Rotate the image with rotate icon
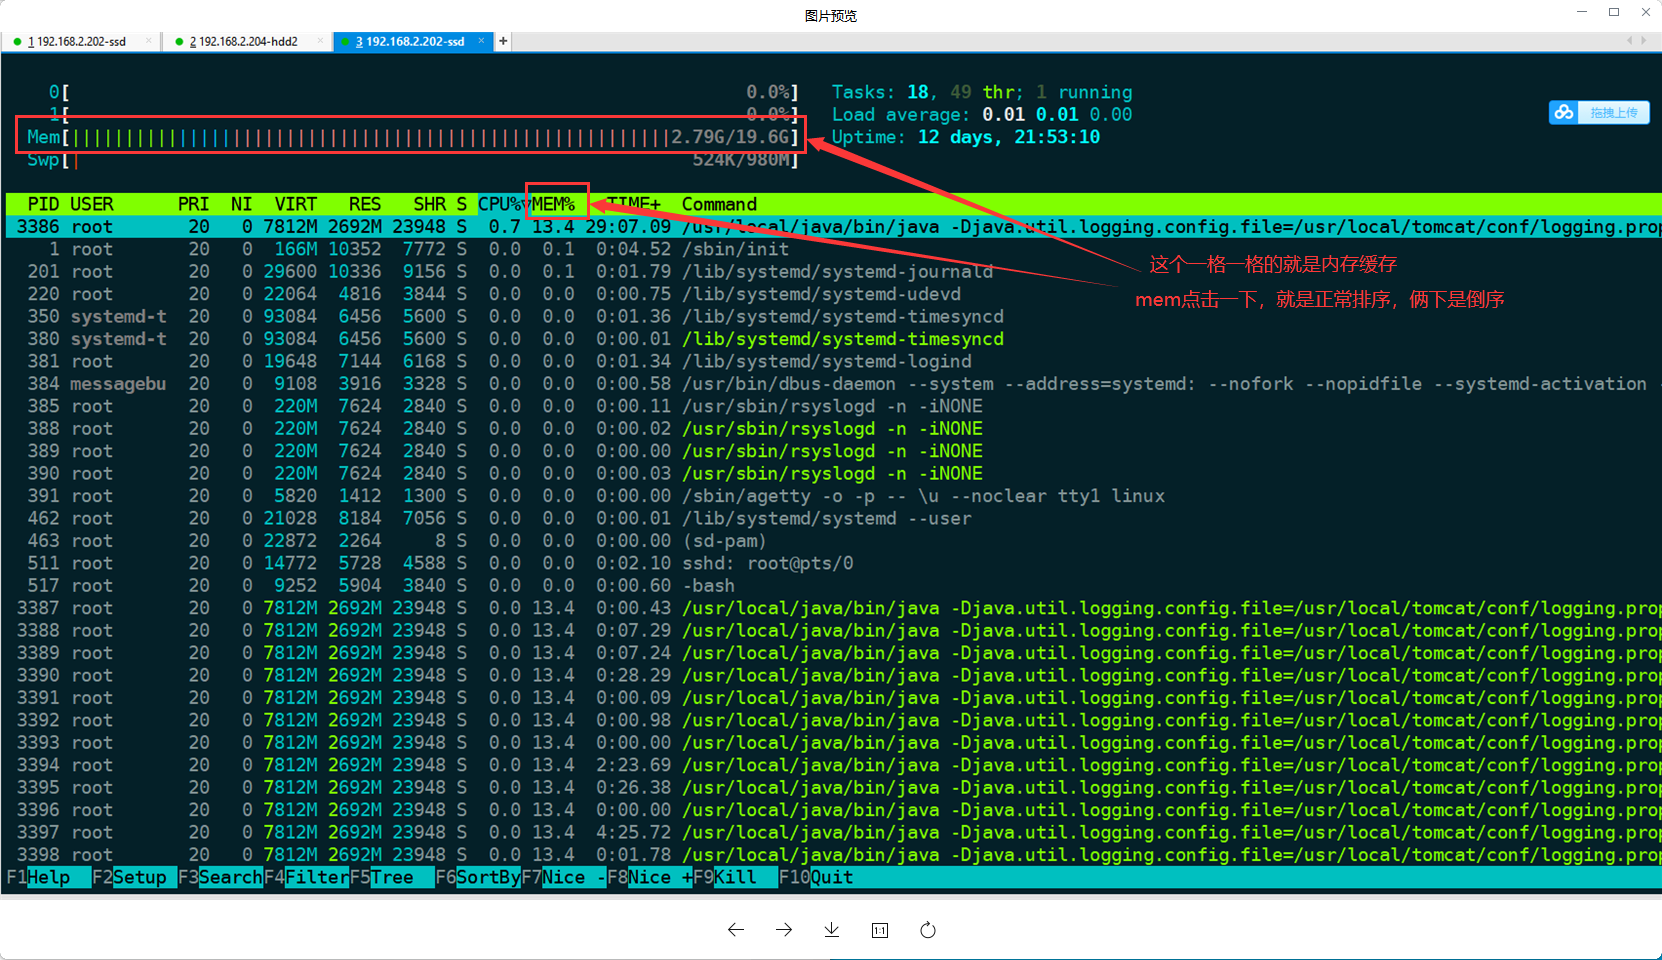This screenshot has height=960, width=1662. coord(928,930)
